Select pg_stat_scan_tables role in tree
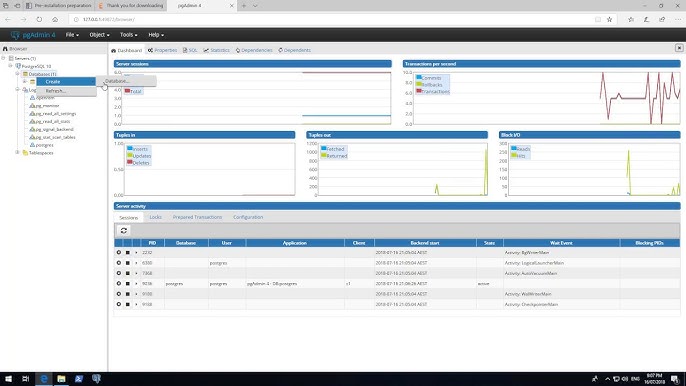Image resolution: width=686 pixels, height=386 pixels. [x=55, y=137]
